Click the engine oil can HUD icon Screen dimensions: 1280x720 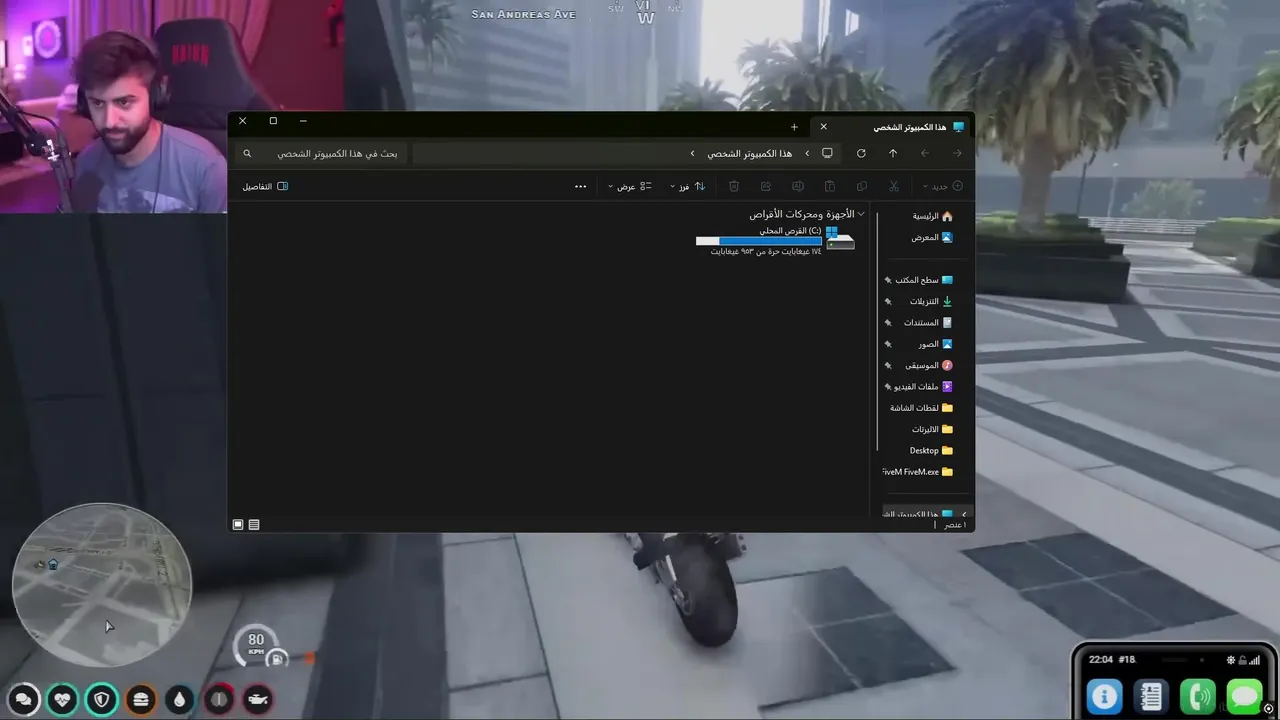click(258, 699)
